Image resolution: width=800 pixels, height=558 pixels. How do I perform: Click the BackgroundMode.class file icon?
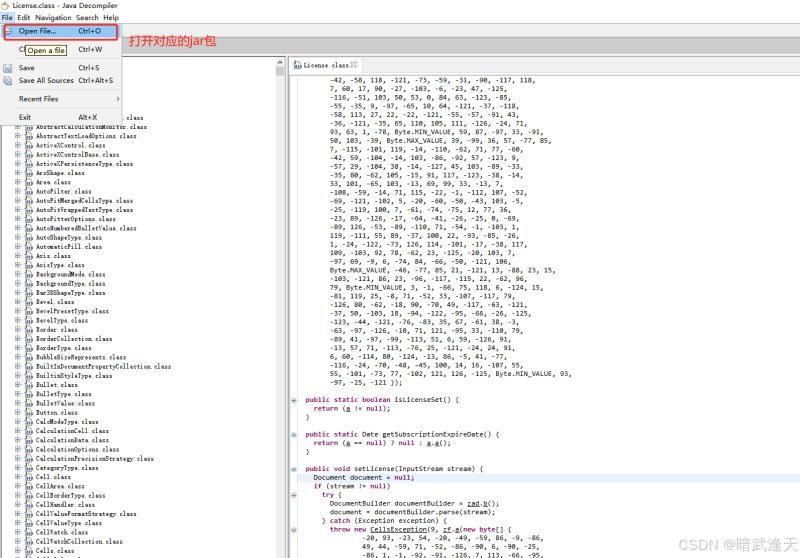pos(29,274)
